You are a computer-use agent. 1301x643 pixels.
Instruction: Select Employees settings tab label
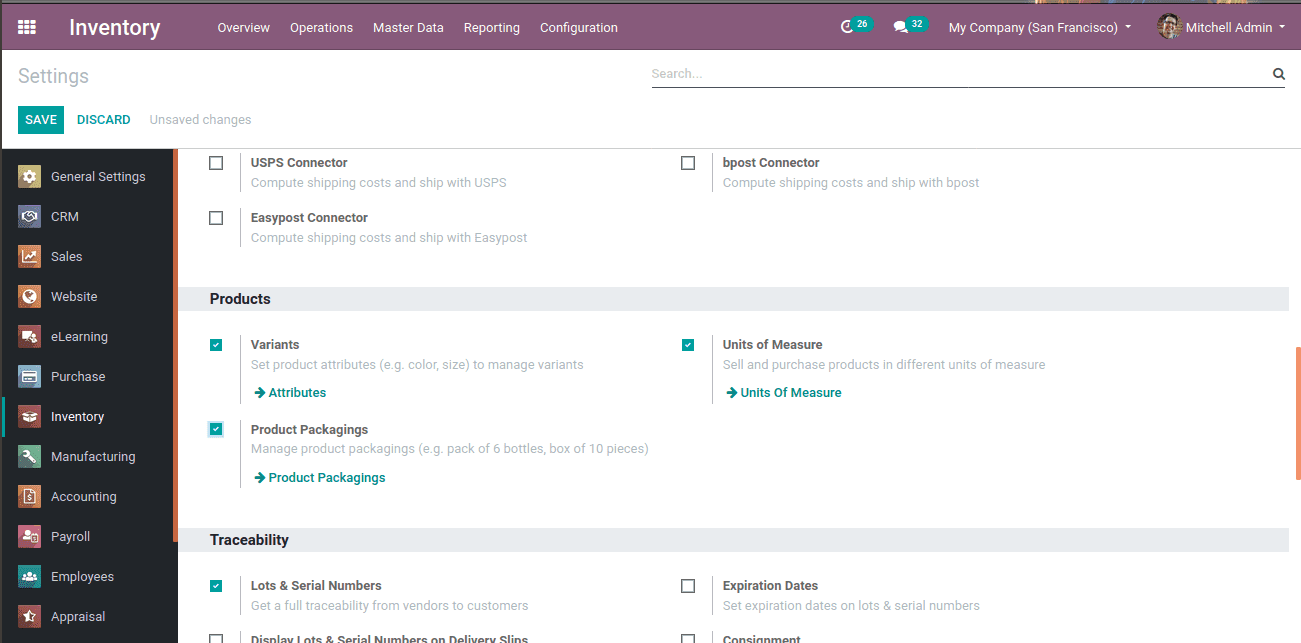[82, 577]
